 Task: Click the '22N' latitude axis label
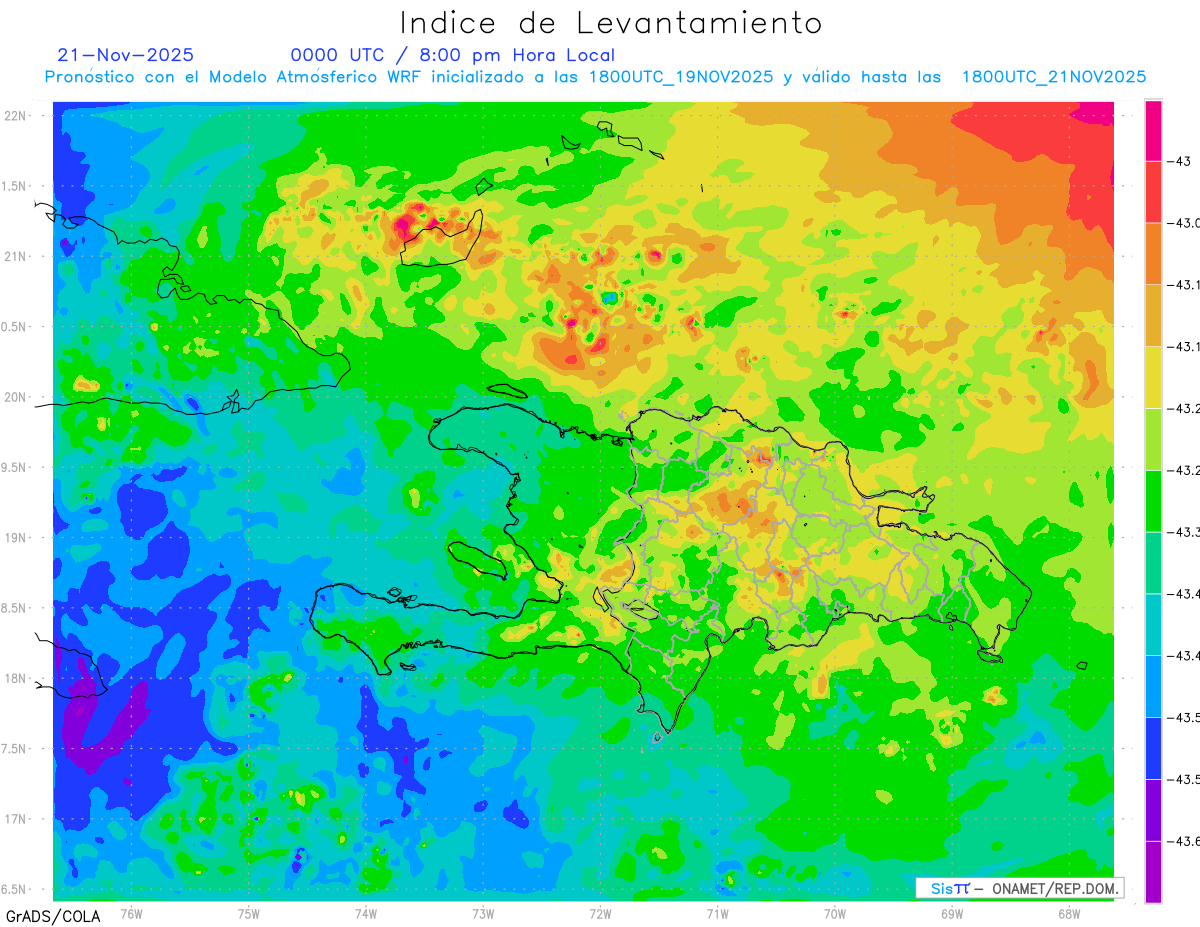(x=17, y=116)
